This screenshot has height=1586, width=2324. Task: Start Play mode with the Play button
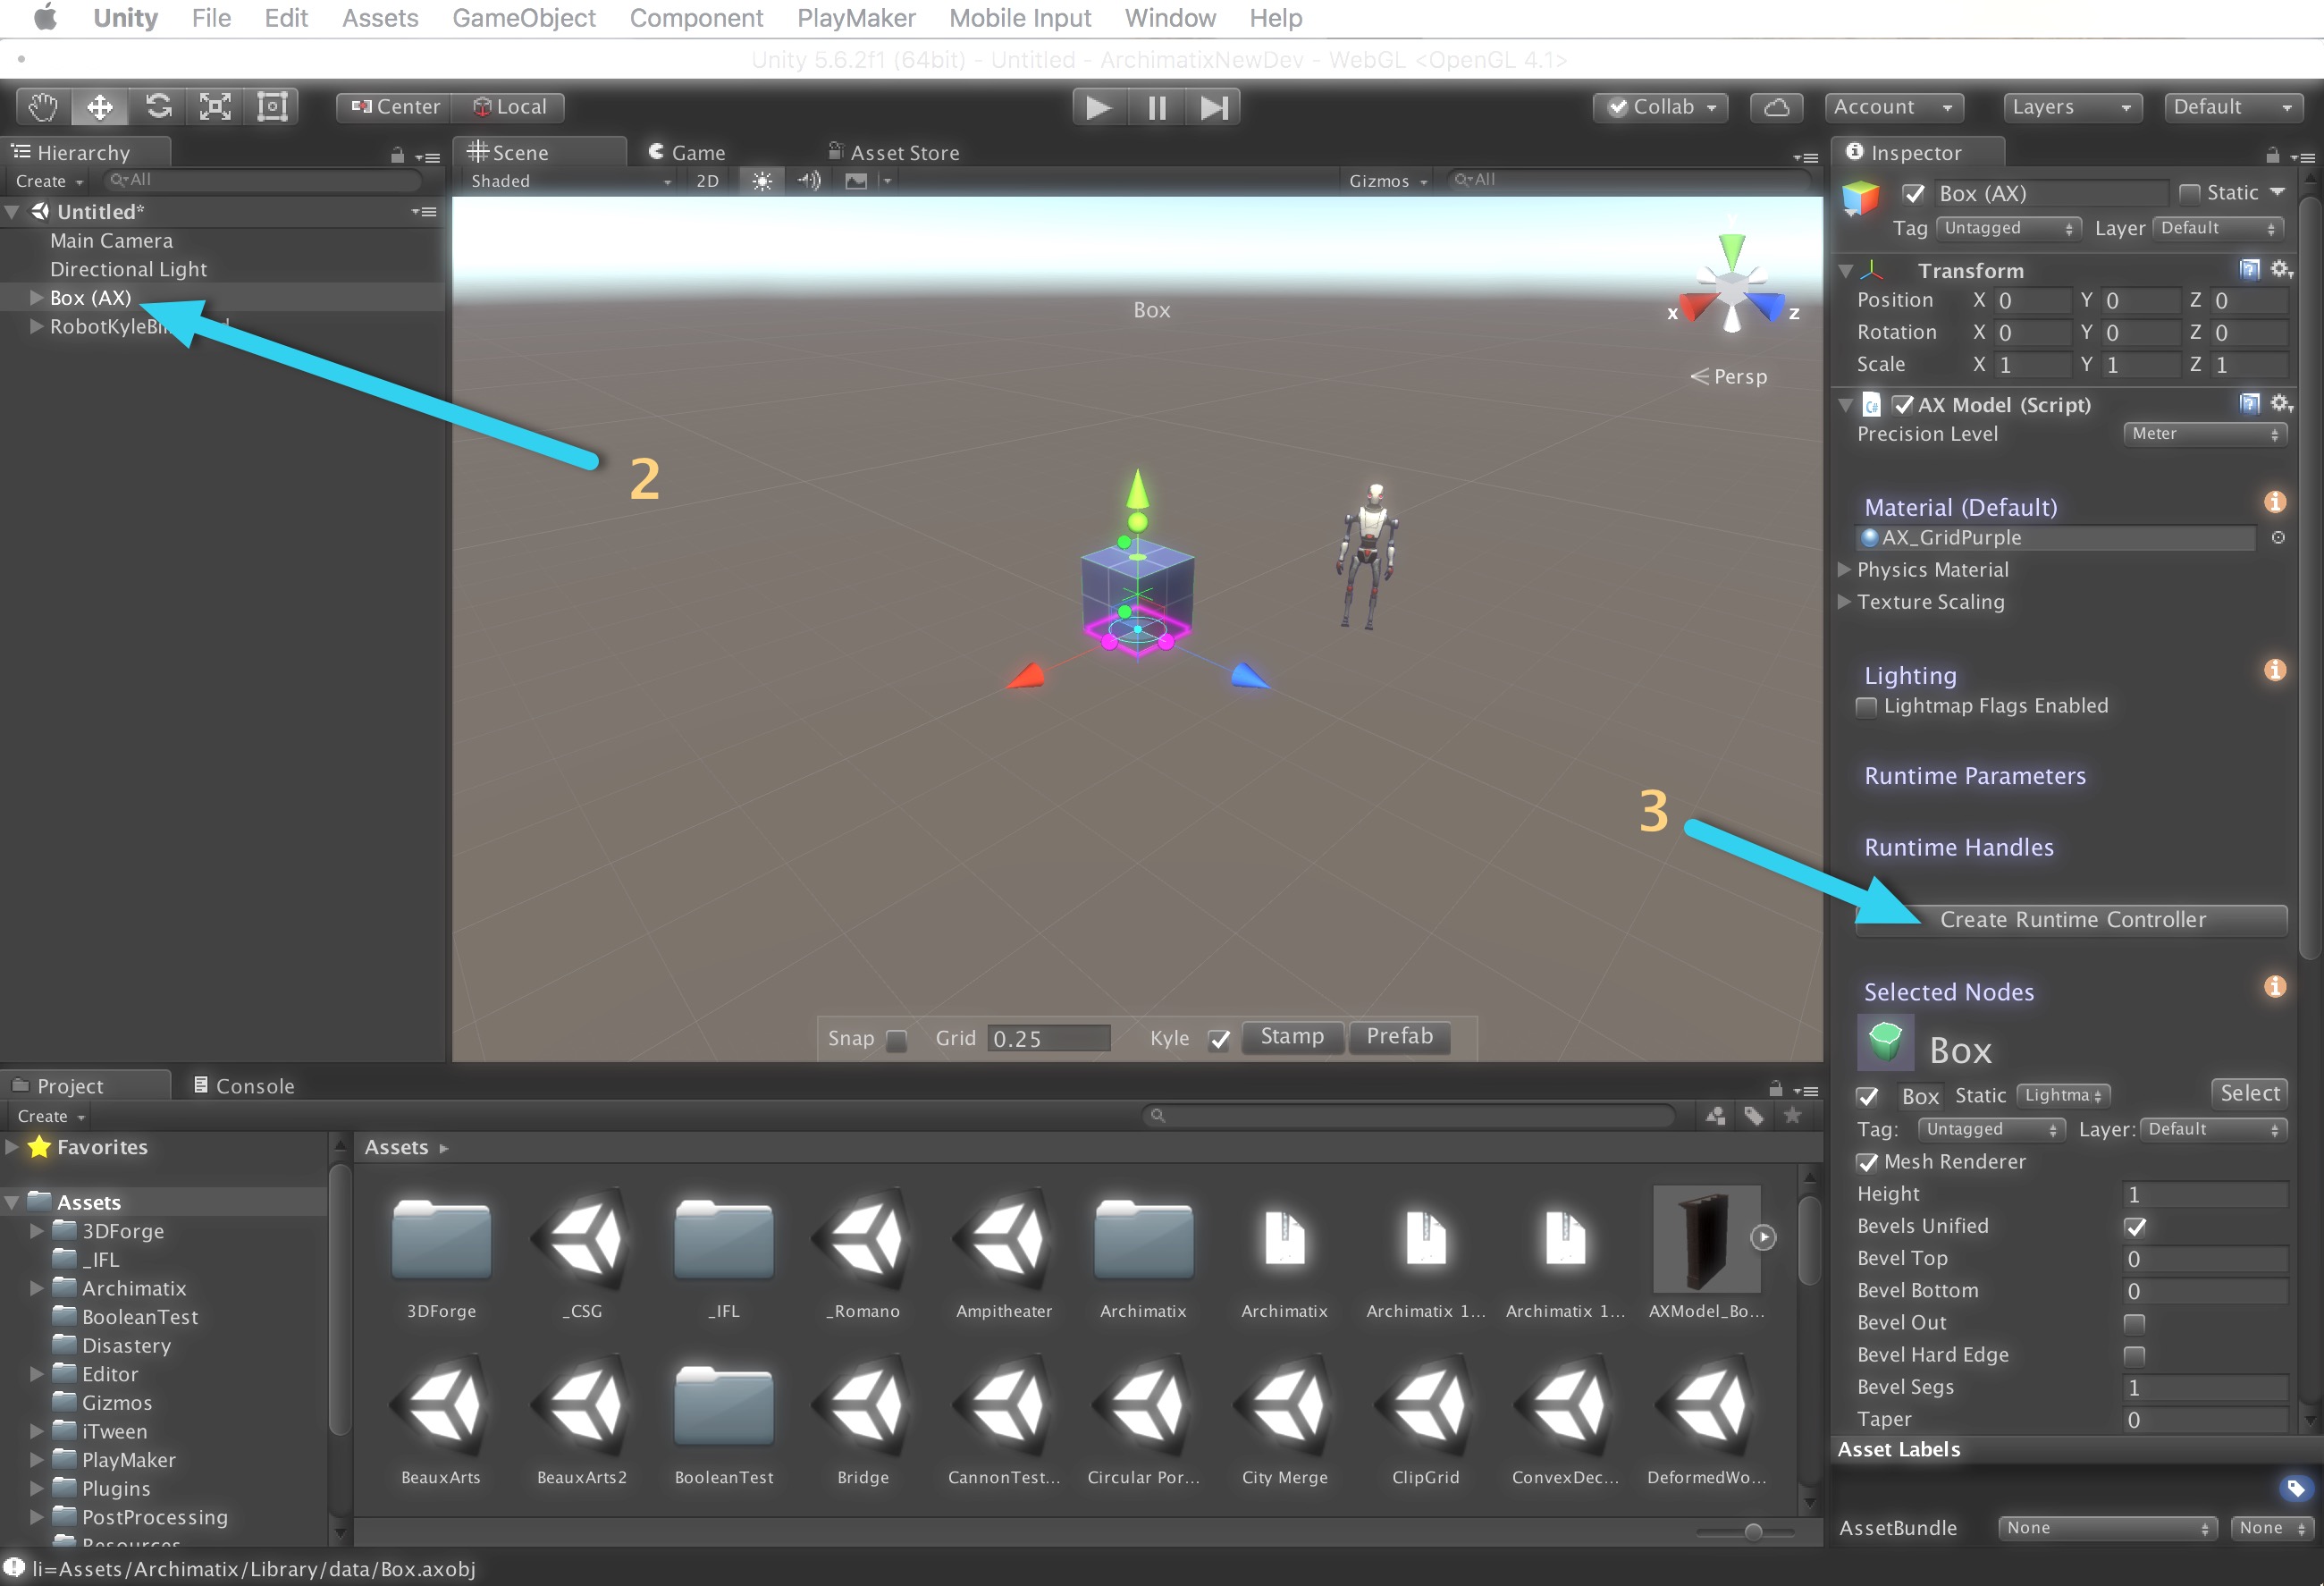pyautogui.click(x=1099, y=107)
